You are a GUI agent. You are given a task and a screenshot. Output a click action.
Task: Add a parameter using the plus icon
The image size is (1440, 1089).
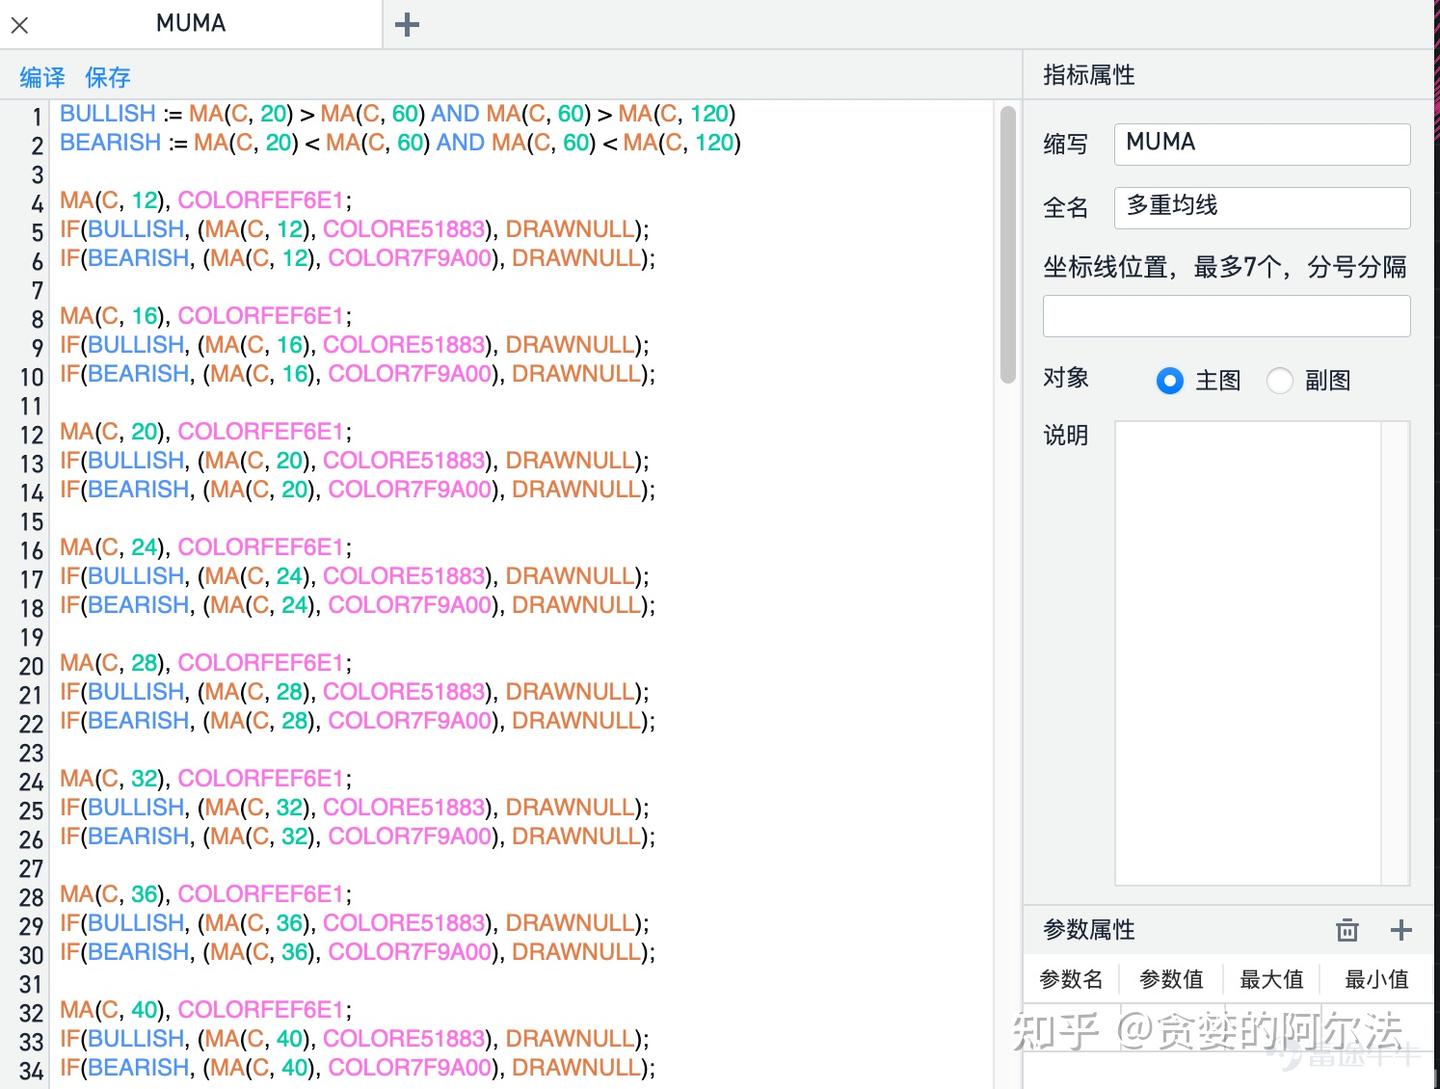1401,930
